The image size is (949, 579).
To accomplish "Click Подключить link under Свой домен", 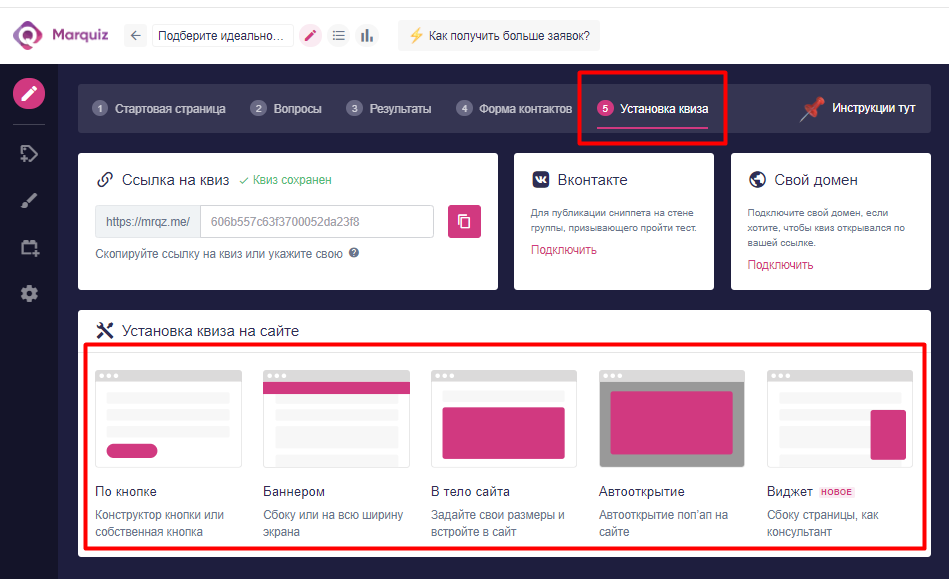I will click(780, 265).
